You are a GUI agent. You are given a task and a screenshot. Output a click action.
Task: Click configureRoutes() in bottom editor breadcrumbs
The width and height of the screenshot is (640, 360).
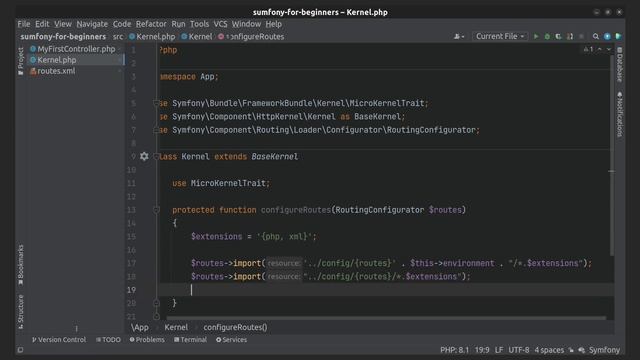click(x=235, y=327)
